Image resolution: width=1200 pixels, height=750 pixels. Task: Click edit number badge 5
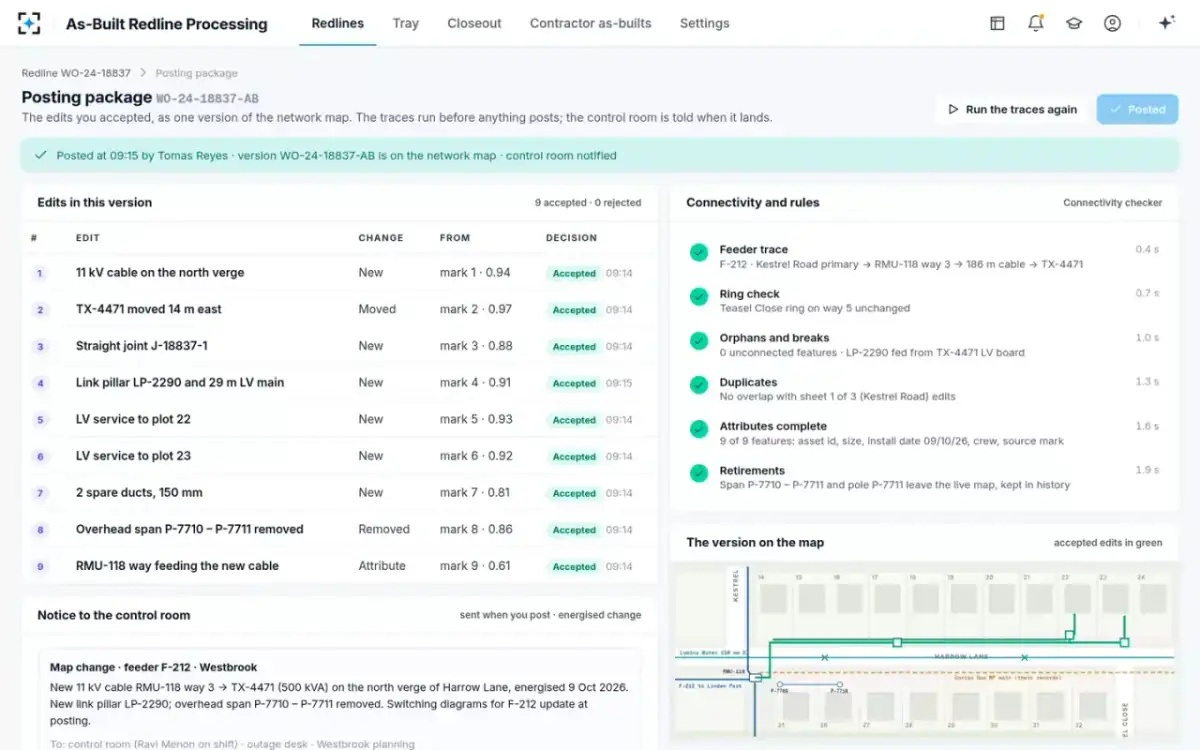[40, 420]
